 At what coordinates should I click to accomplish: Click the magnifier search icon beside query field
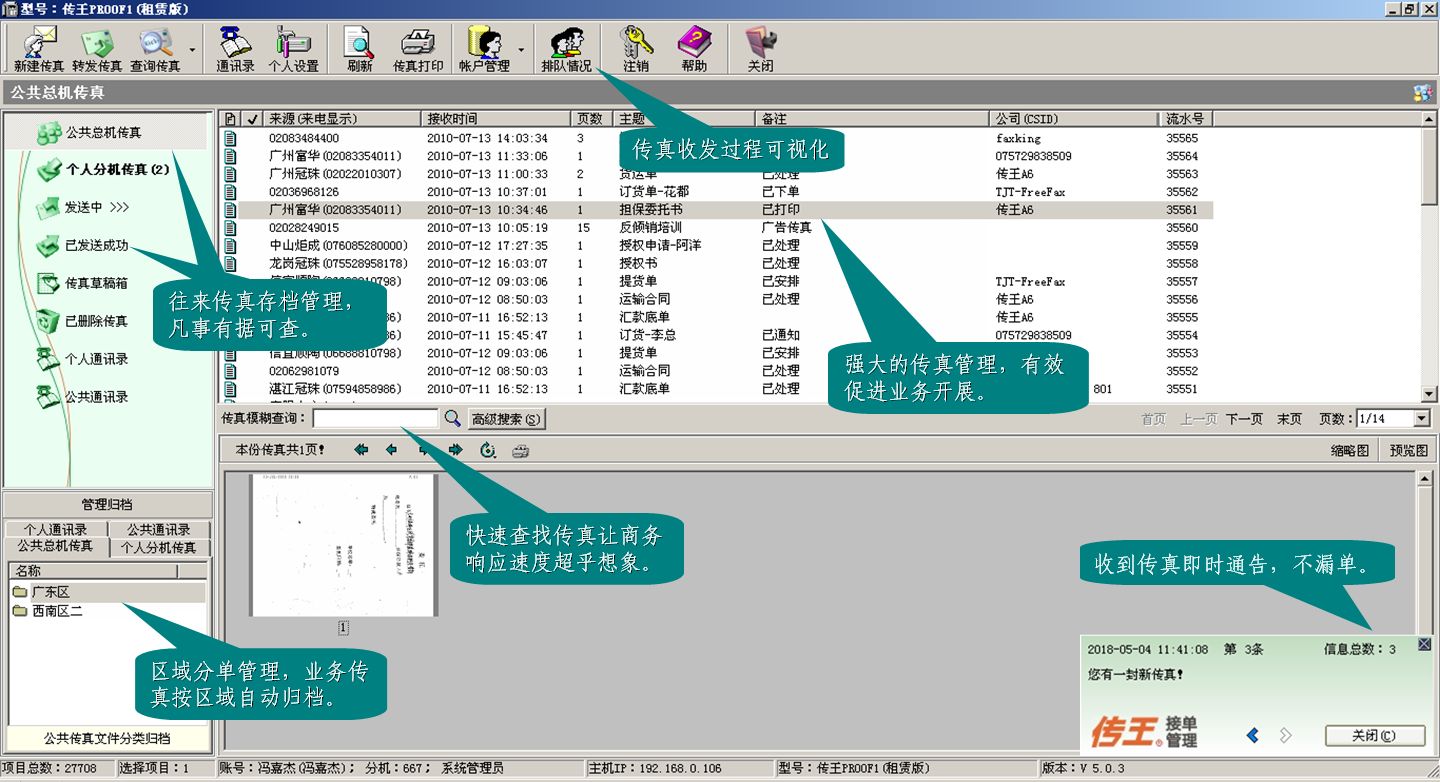coord(453,419)
